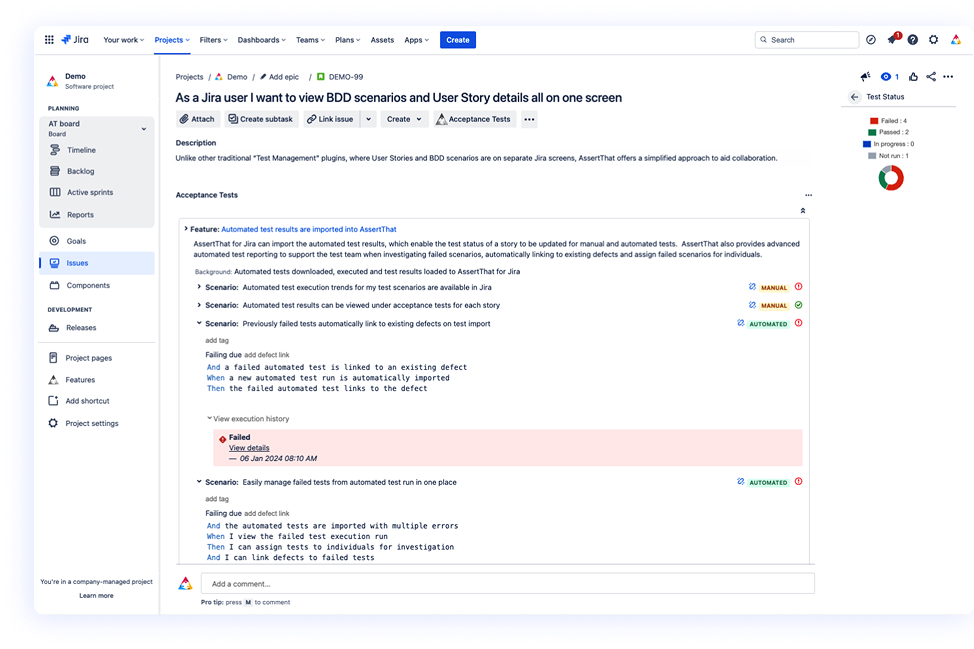Toggle watching with the eye icon
The height and width of the screenshot is (649, 974).
(884, 76)
